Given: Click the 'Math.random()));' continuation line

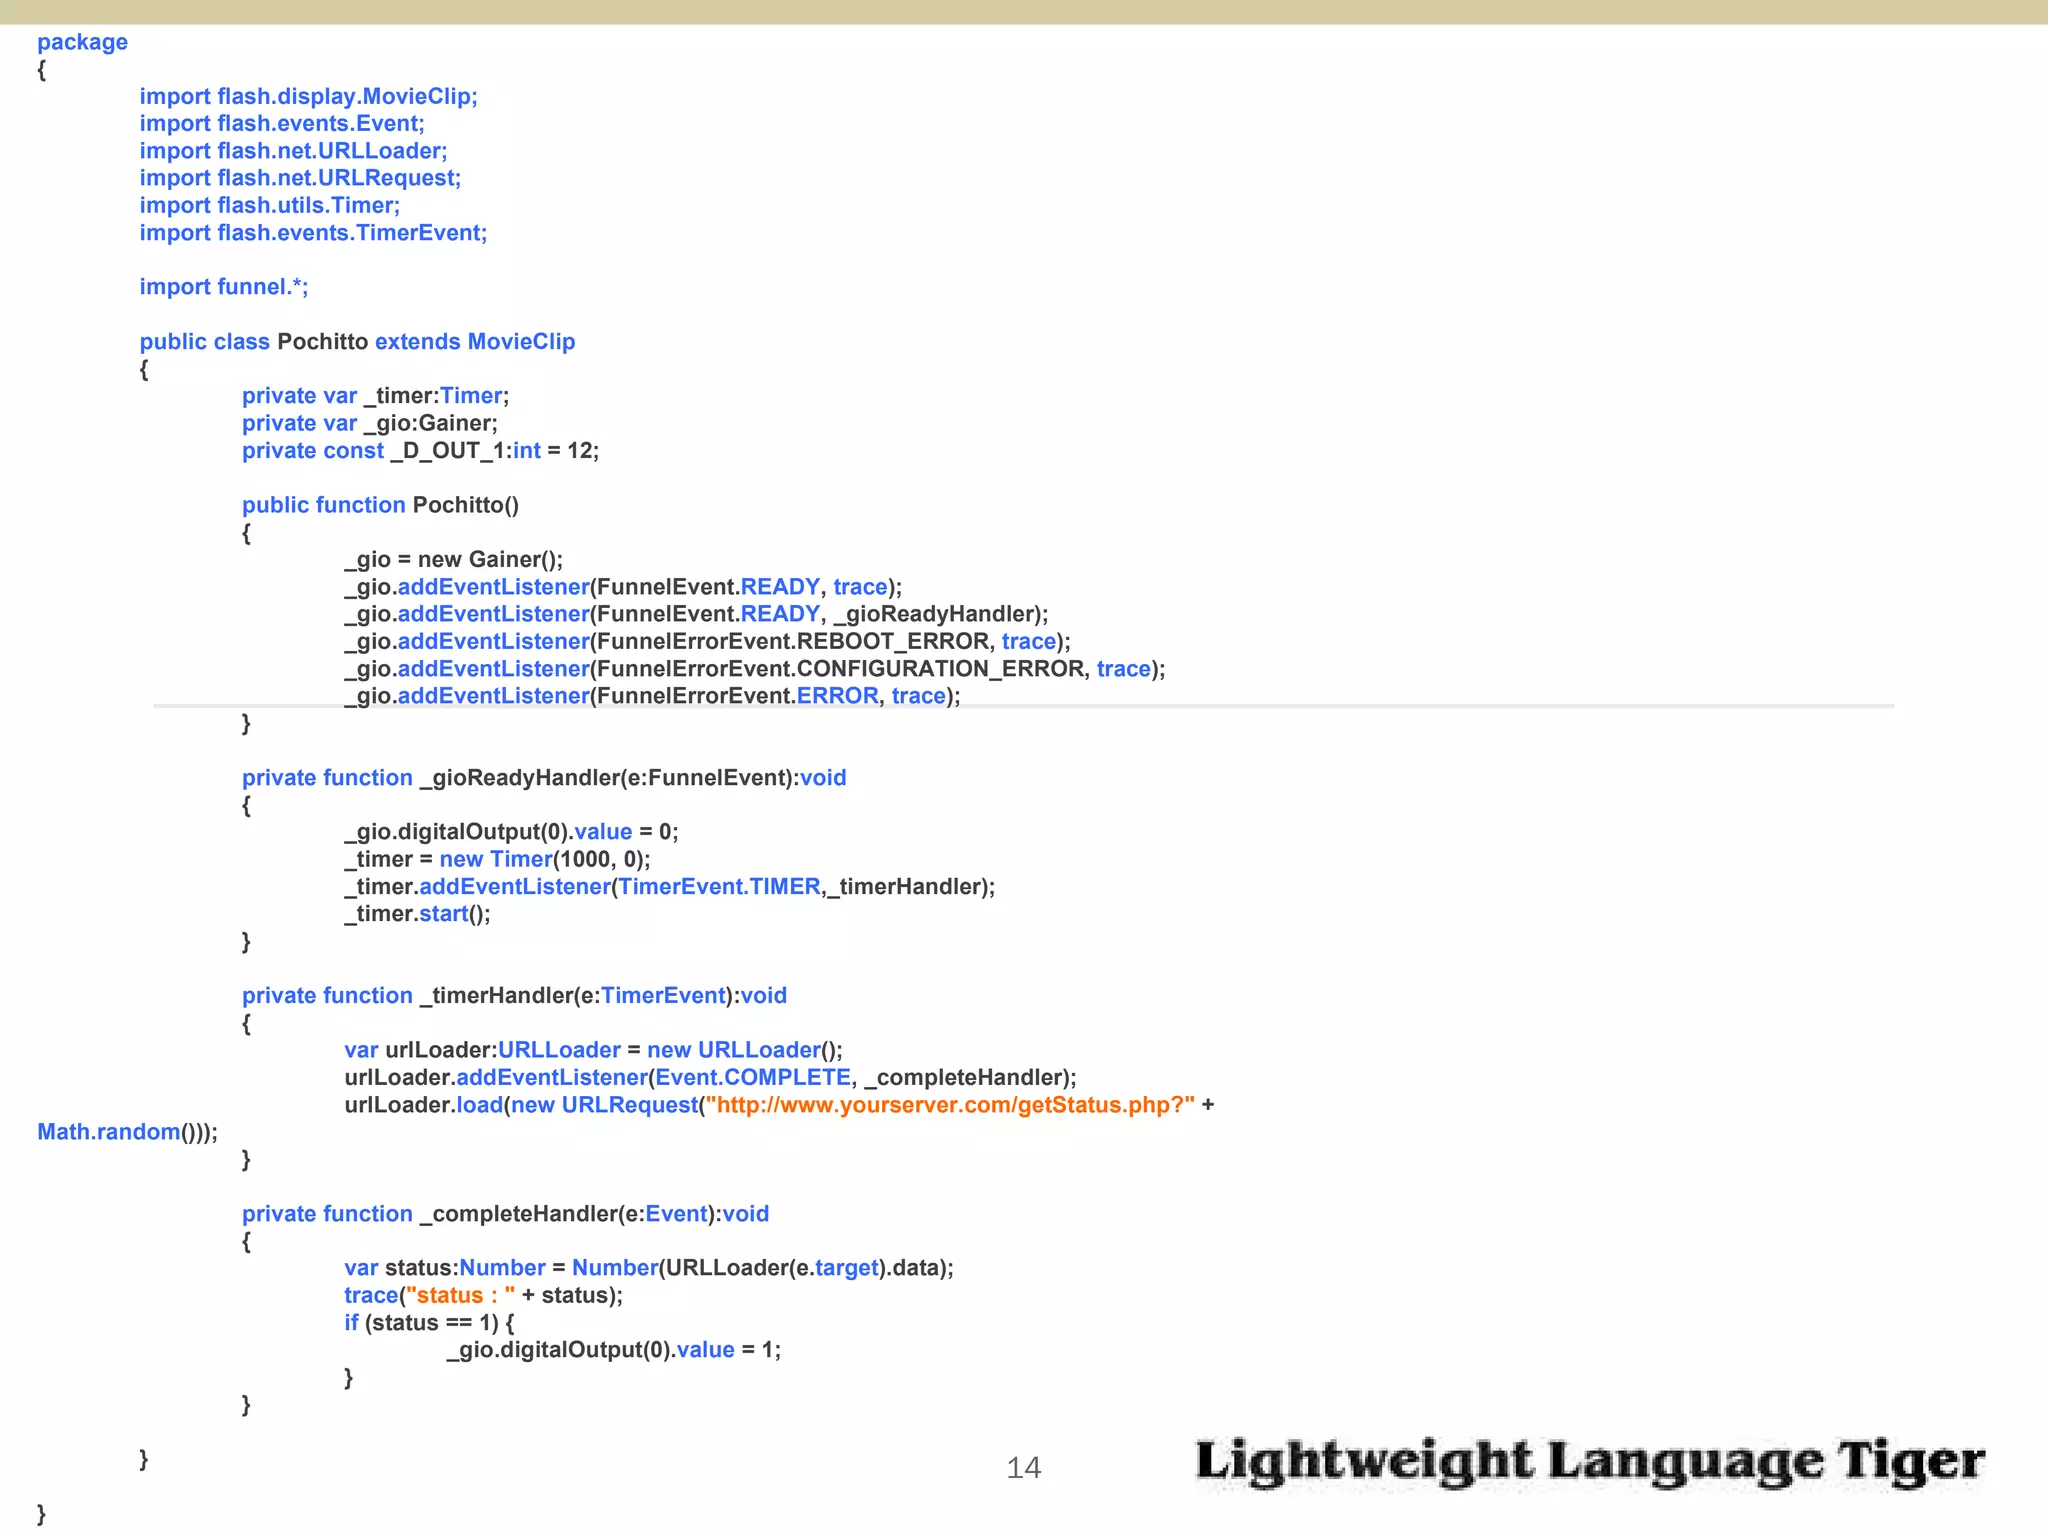Looking at the screenshot, I should click(127, 1132).
